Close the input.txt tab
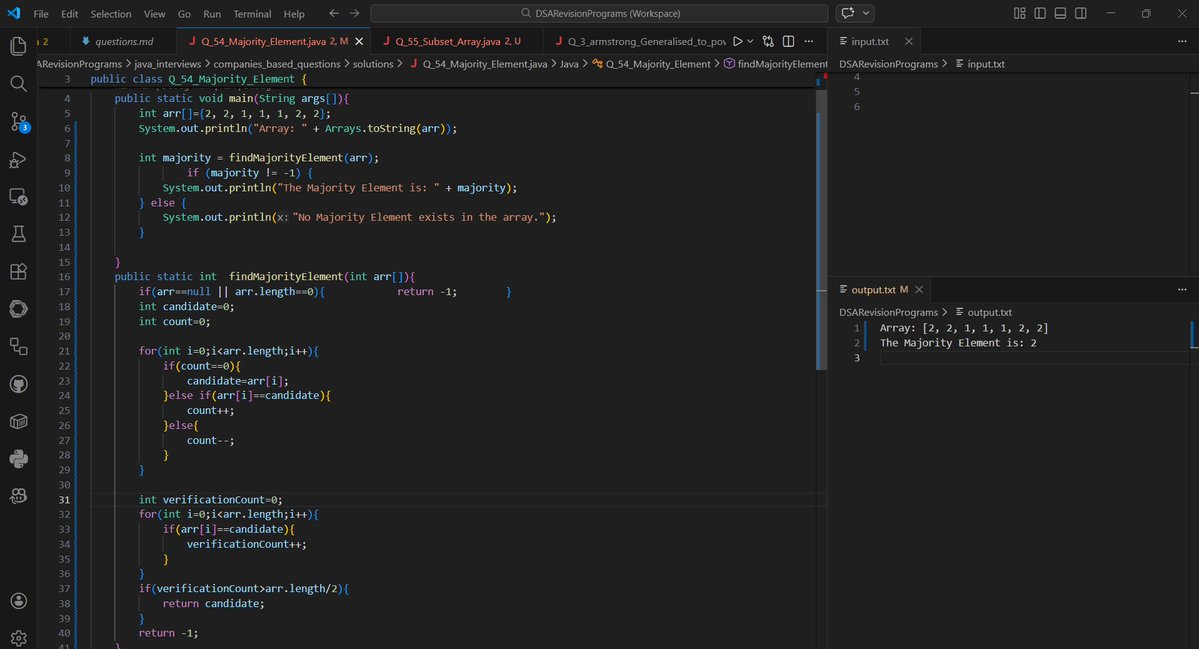The height and width of the screenshot is (649, 1199). 908,41
